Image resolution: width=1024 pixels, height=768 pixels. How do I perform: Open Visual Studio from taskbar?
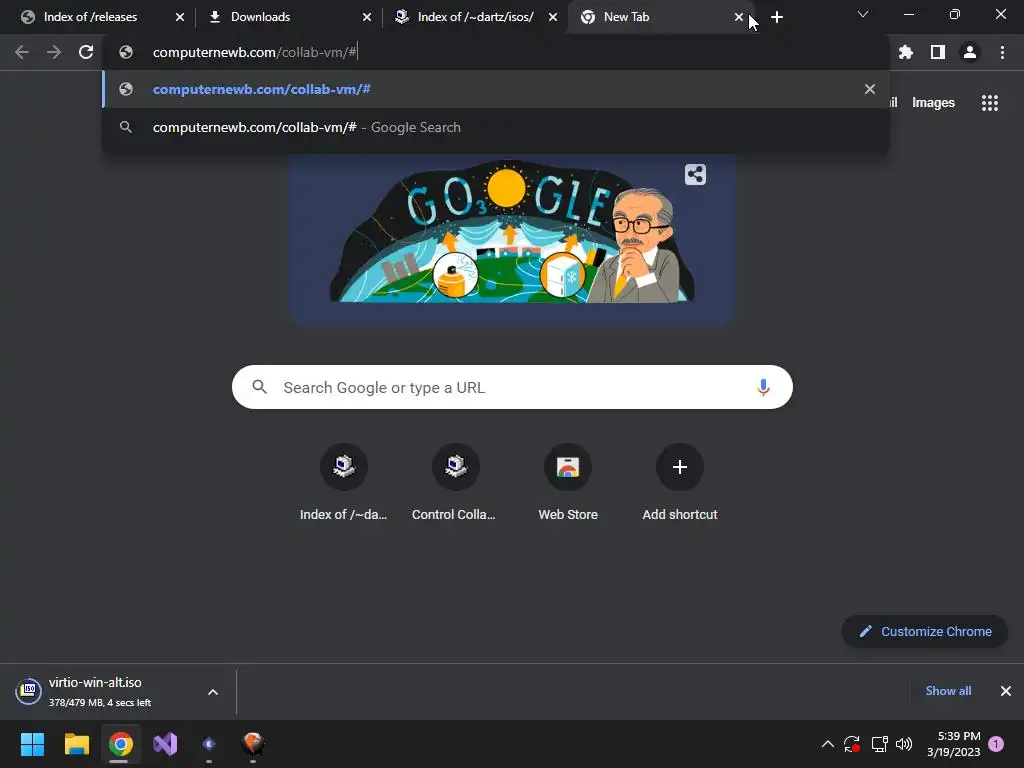coord(165,744)
